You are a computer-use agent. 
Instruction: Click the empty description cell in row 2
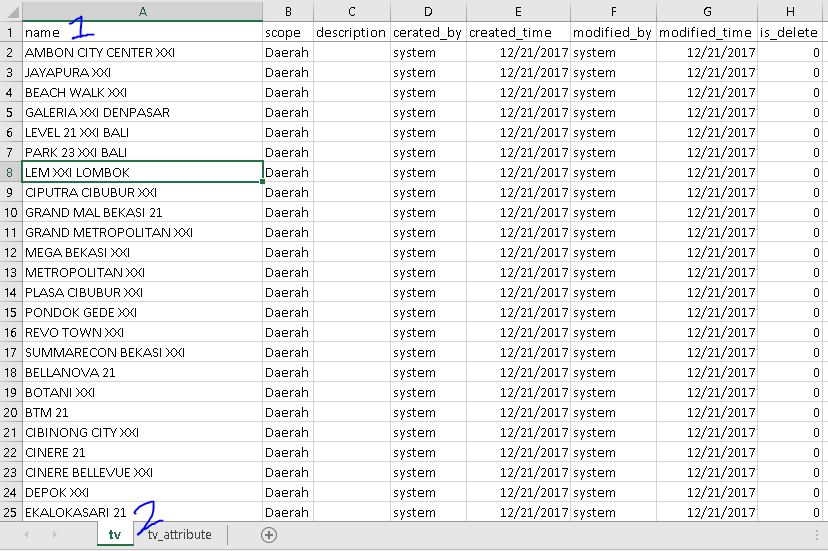[x=351, y=52]
